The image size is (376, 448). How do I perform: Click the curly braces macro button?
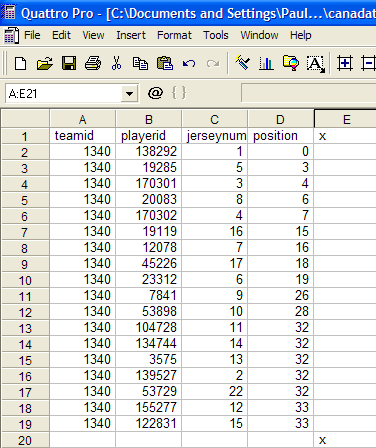pos(179,93)
